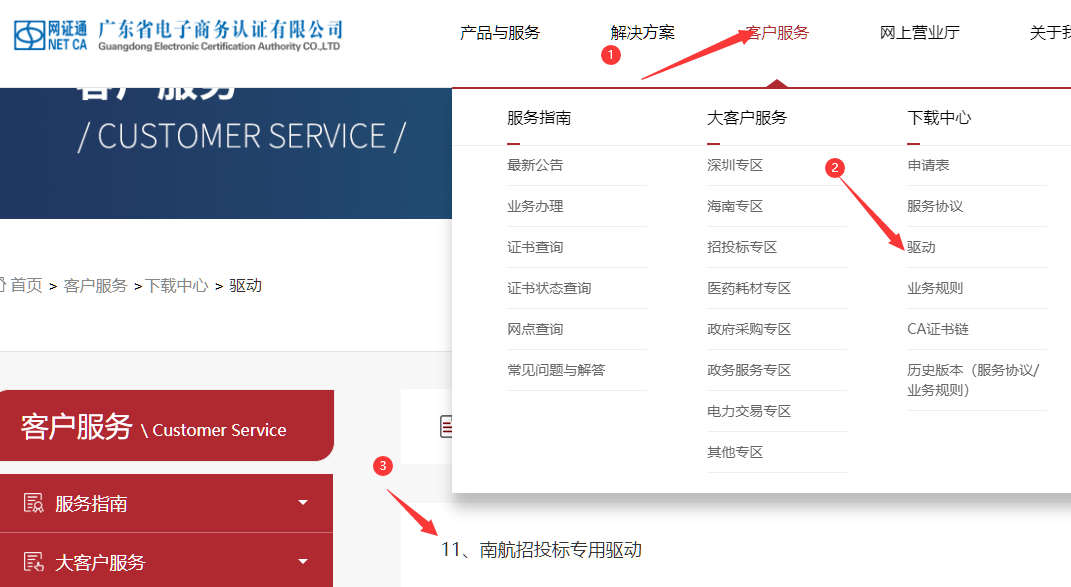This screenshot has height=587, width=1071.
Task: Open the 解决方案 navigation item
Action: [x=643, y=33]
